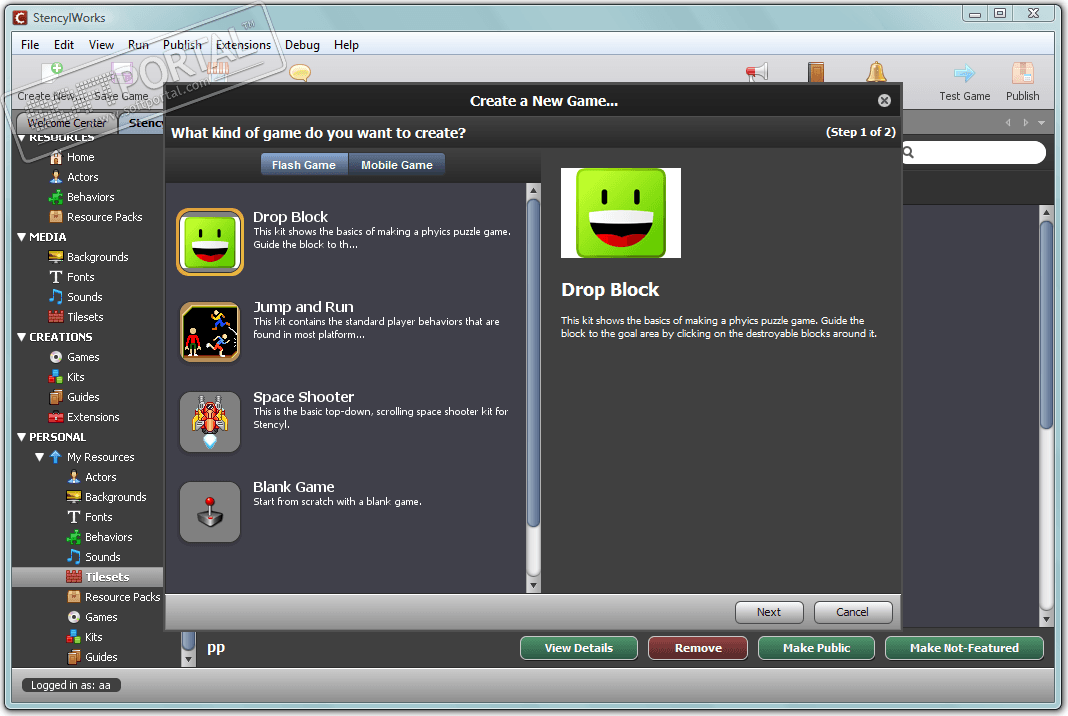Select Games under My Resources
Image resolution: width=1068 pixels, height=716 pixels.
pyautogui.click(x=101, y=617)
